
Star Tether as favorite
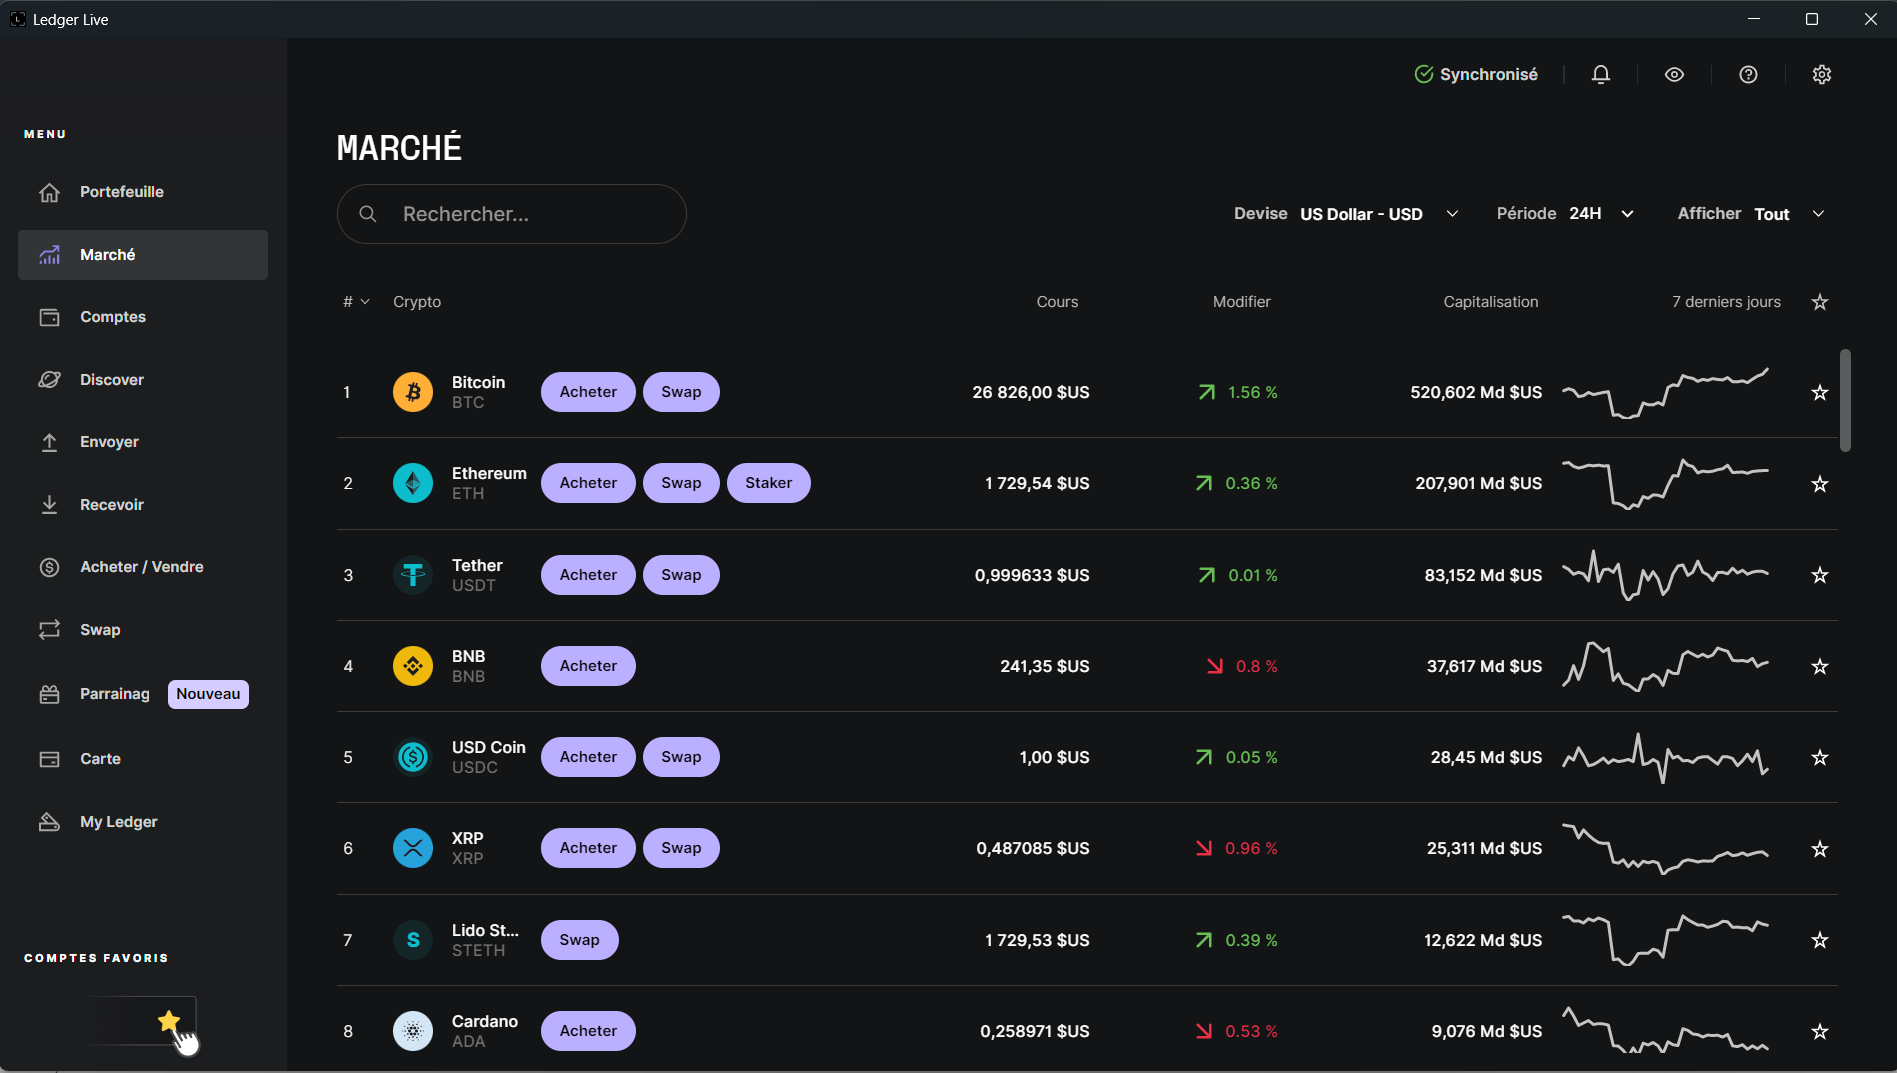[x=1820, y=575]
